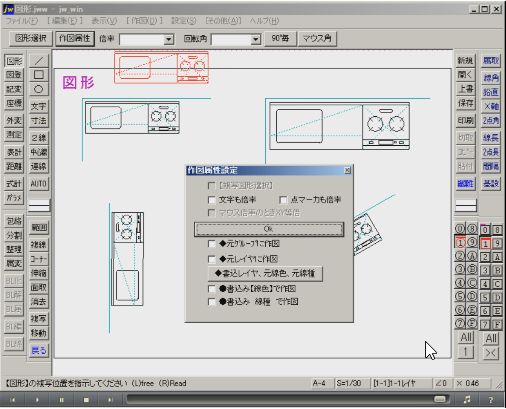Image resolution: width=506 pixels, height=409 pixels.
Task: Open the 距離 distance tool
Action: (x=14, y=166)
